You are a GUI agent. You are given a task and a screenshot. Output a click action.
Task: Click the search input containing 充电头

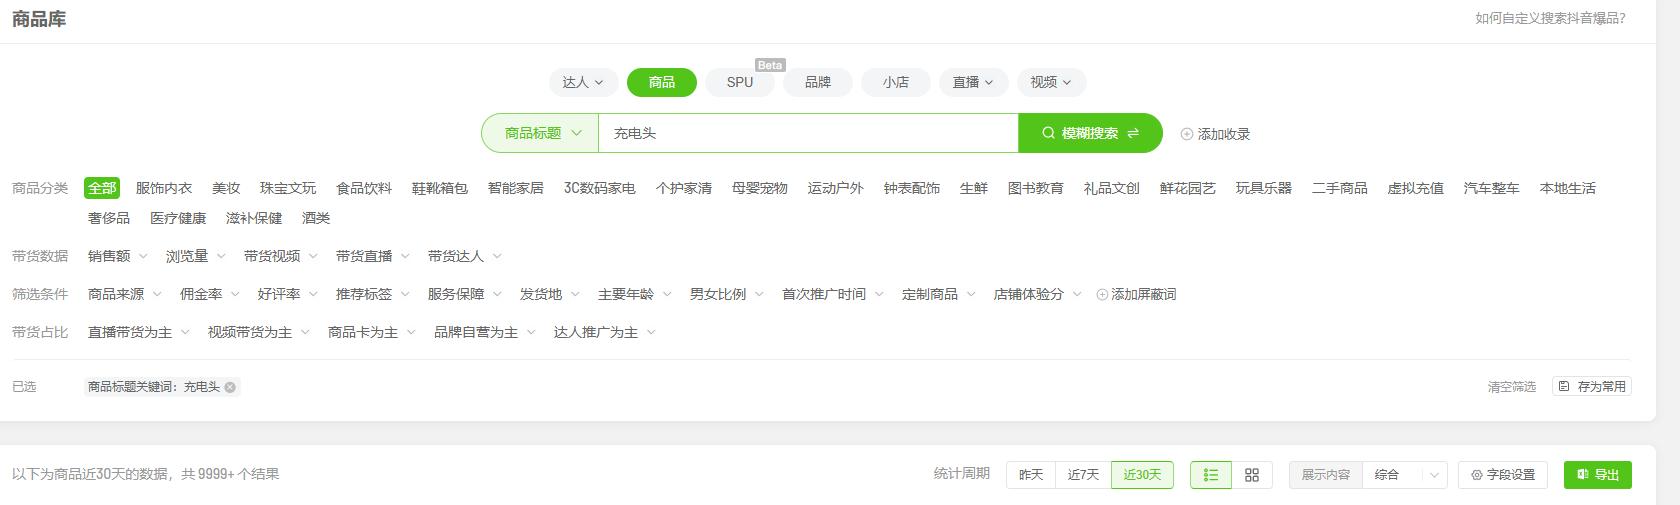coord(808,133)
